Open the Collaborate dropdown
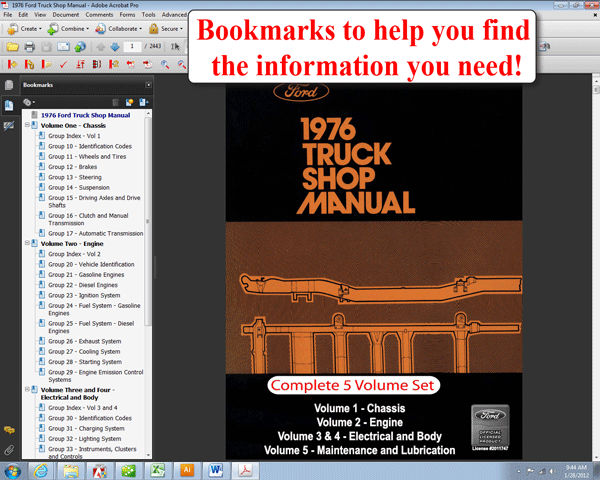600x480 pixels. click(x=119, y=29)
